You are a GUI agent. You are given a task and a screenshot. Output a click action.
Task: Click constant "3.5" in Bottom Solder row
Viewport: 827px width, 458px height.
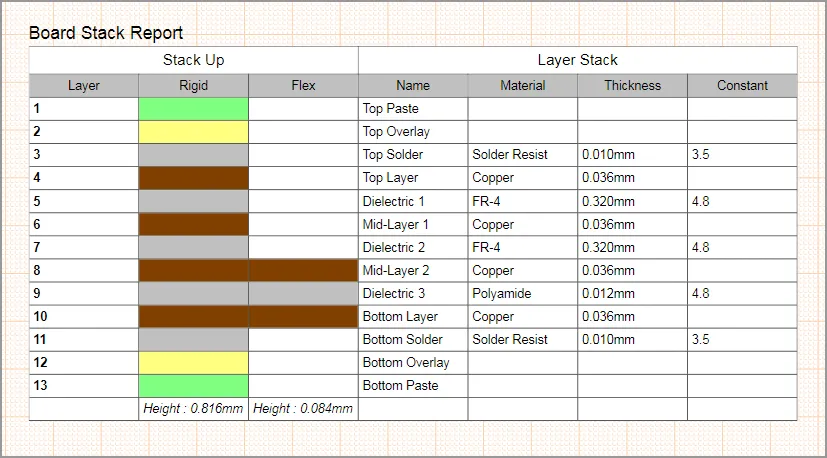[742, 340]
